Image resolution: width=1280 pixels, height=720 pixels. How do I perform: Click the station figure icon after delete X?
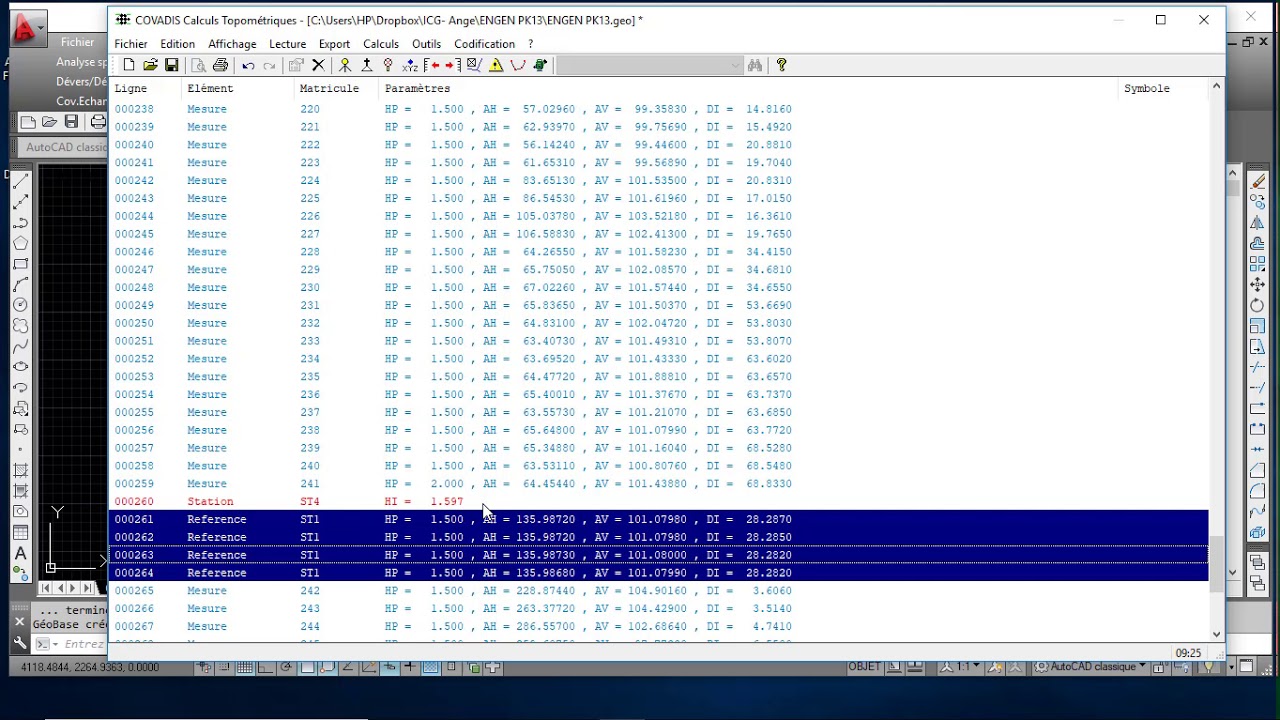click(345, 65)
